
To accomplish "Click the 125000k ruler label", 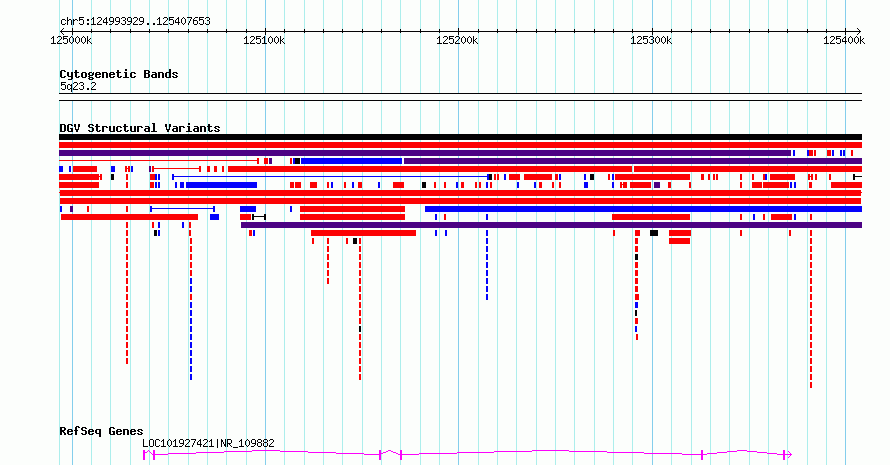I will tap(71, 40).
